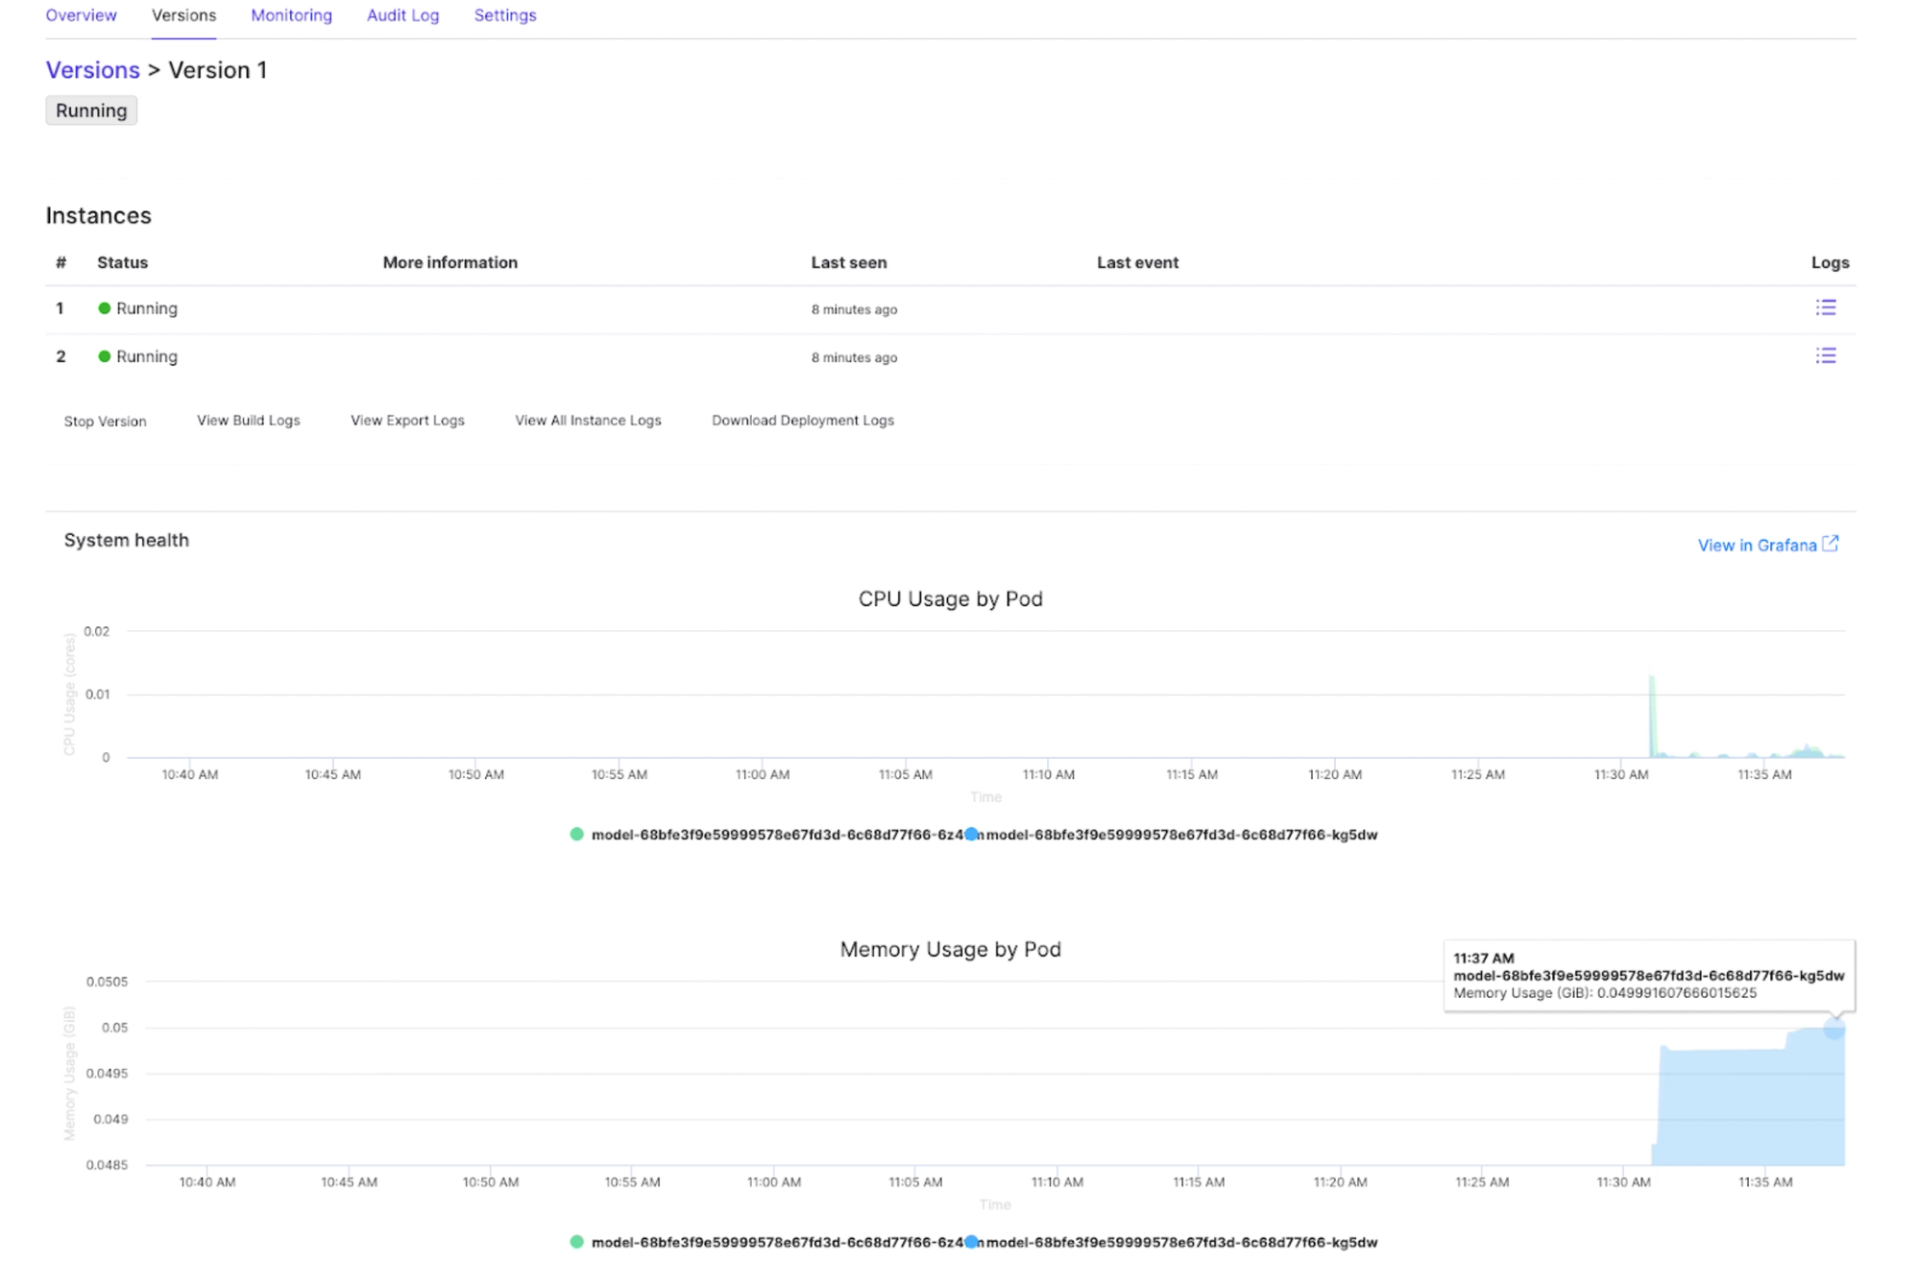The image size is (1920, 1287).
Task: Switch to the Monitoring tab
Action: click(291, 15)
